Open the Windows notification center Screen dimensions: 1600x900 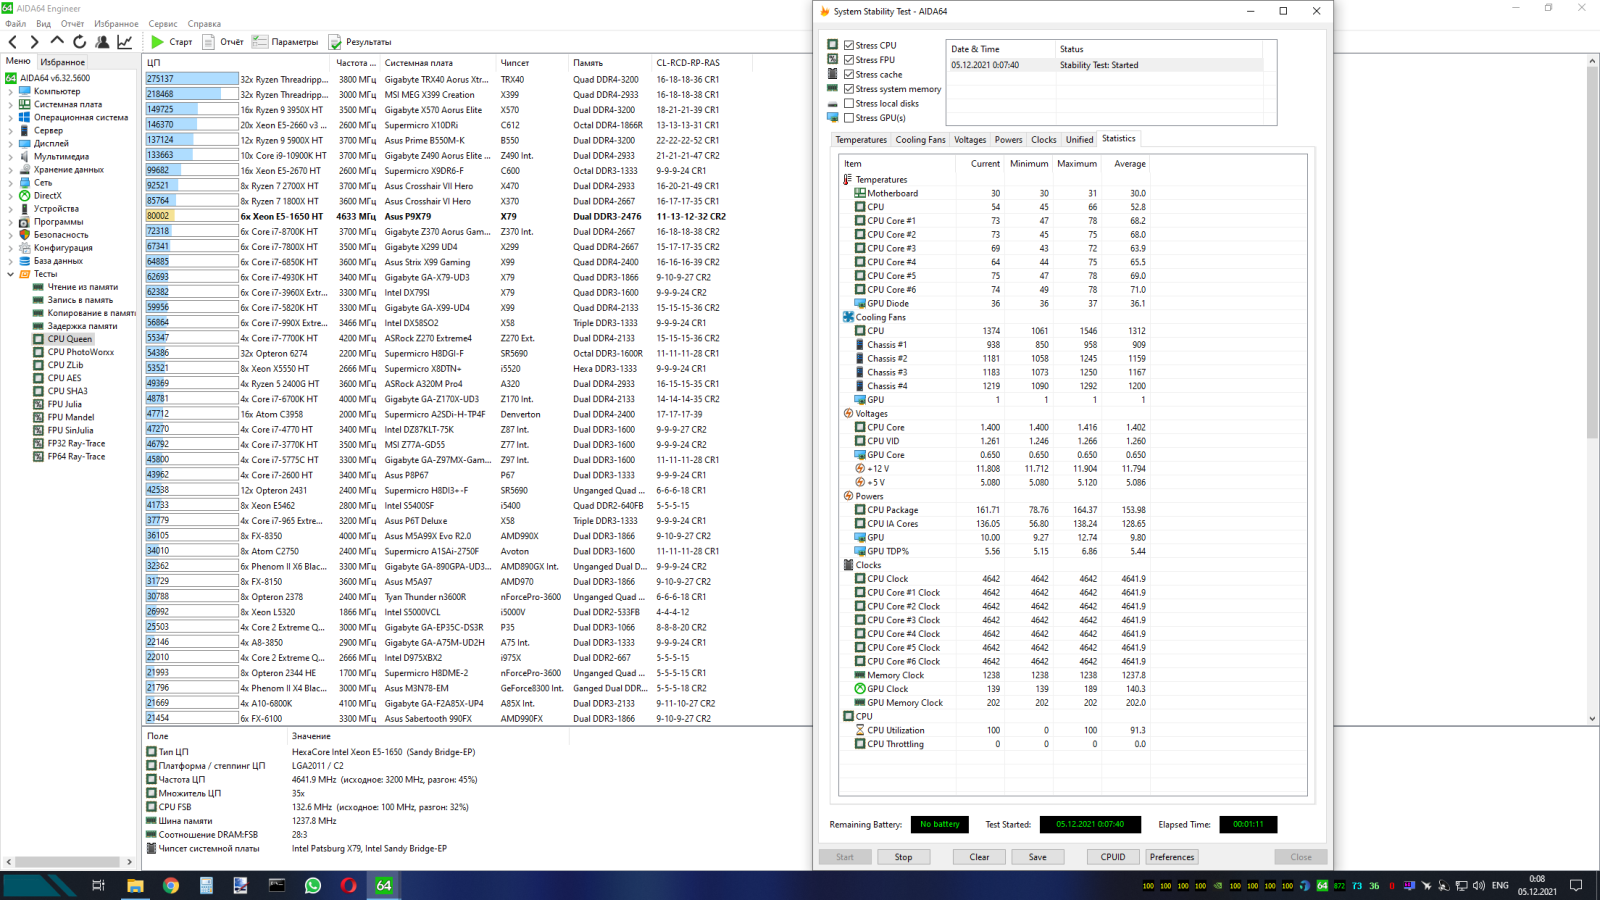click(x=1576, y=885)
